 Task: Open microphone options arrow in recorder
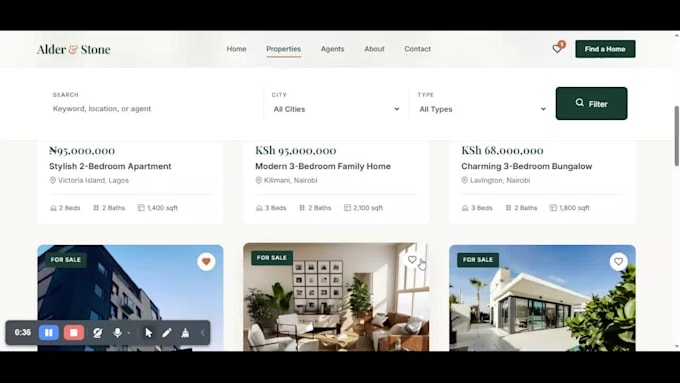point(129,333)
